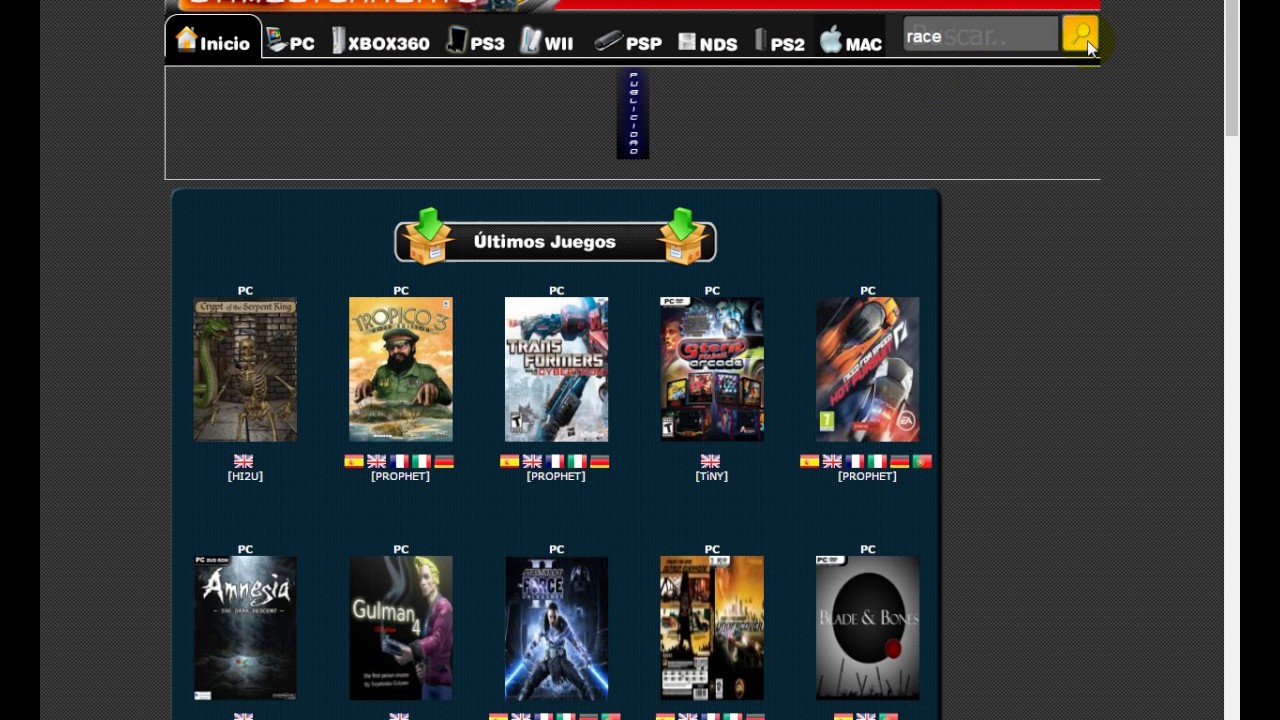1280x720 pixels.
Task: Click the right green download arrow box icon
Action: (x=683, y=236)
